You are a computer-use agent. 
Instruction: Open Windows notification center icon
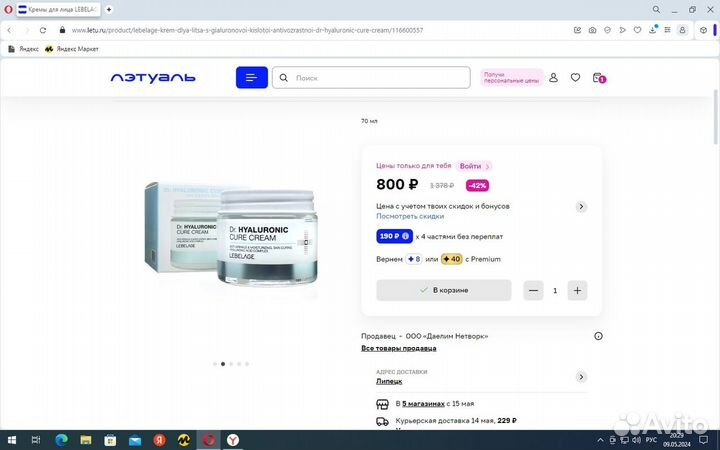coord(703,440)
